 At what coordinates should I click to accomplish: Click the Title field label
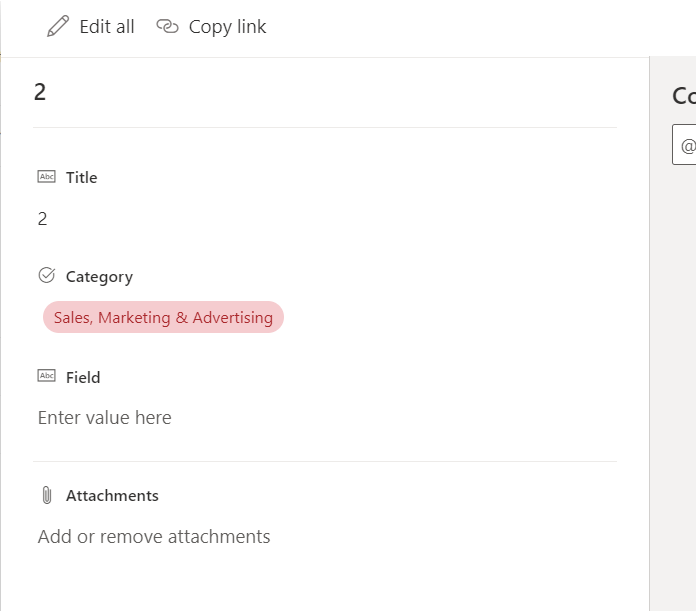pyautogui.click(x=81, y=177)
